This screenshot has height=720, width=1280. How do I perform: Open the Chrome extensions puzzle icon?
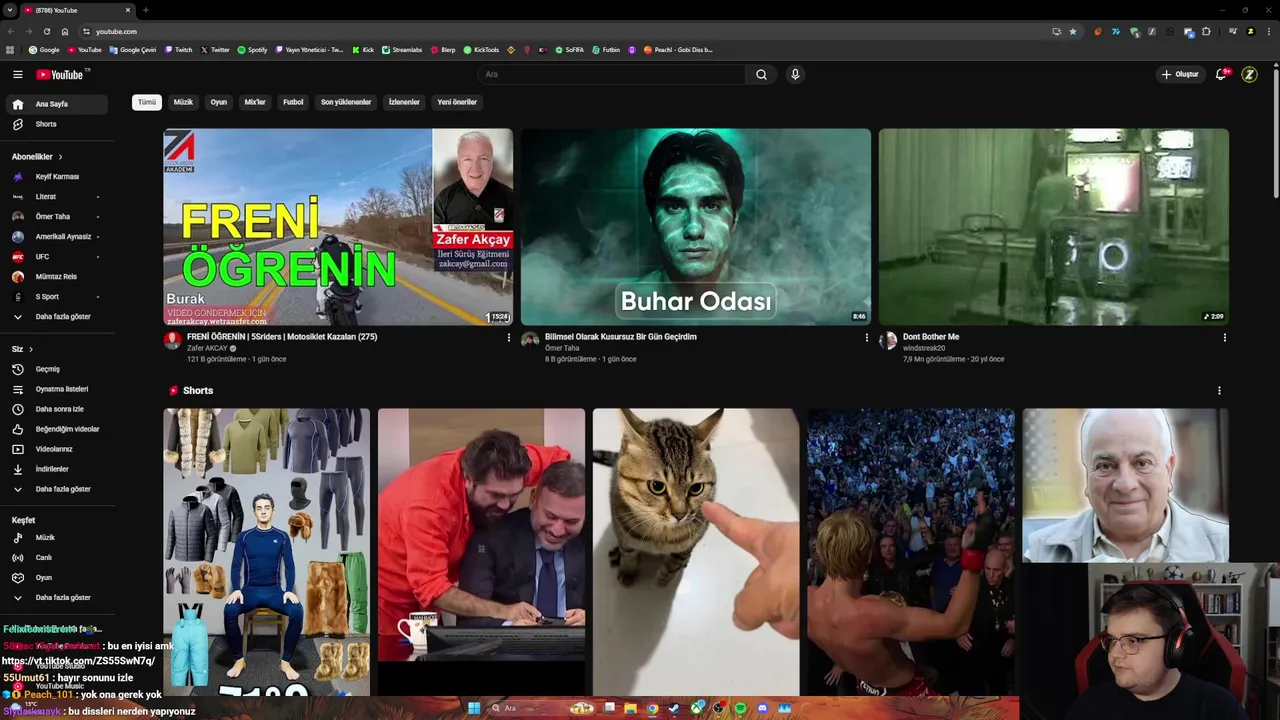point(1206,31)
